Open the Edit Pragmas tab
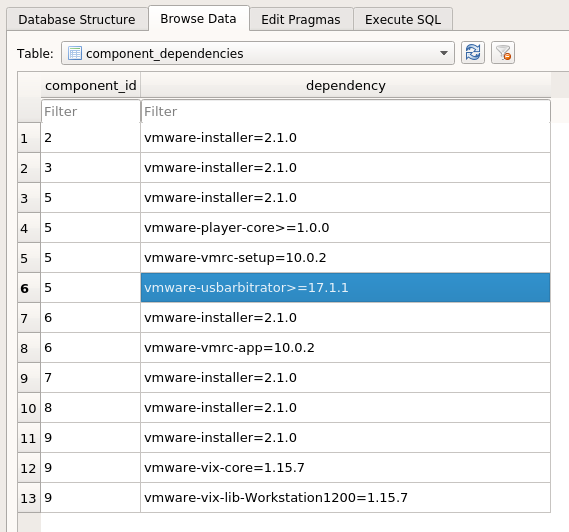Image resolution: width=569 pixels, height=532 pixels. click(301, 20)
